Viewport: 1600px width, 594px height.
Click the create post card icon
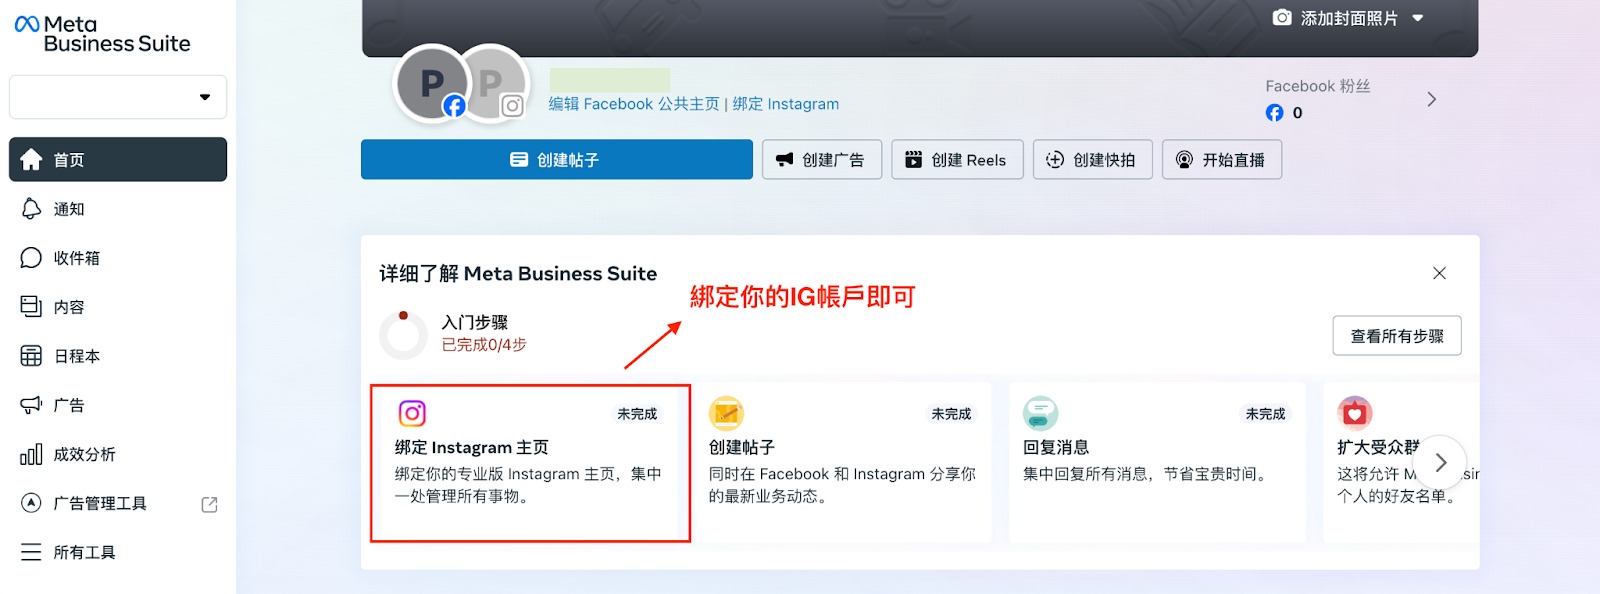(726, 413)
